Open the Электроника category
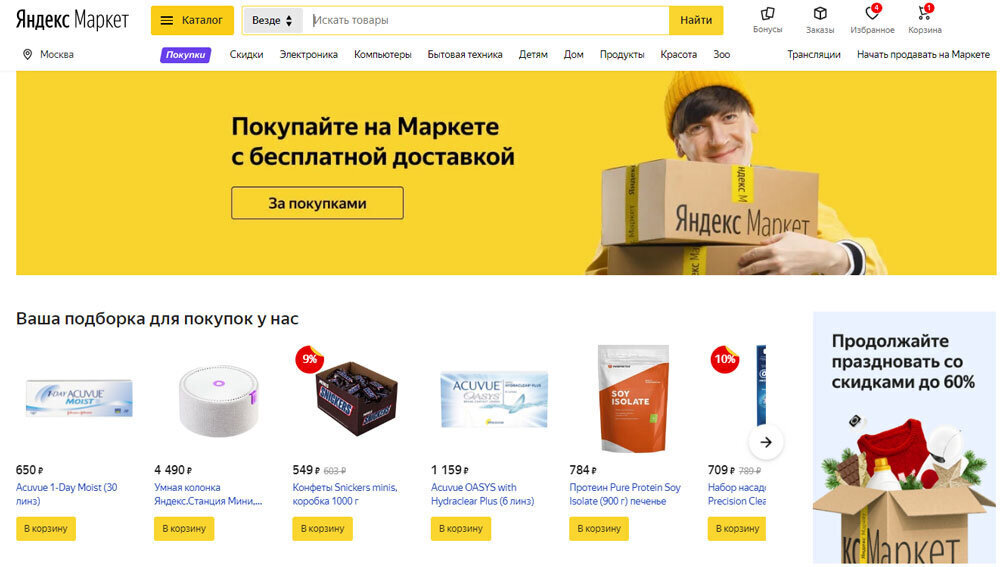The height and width of the screenshot is (567, 1000). pos(309,55)
